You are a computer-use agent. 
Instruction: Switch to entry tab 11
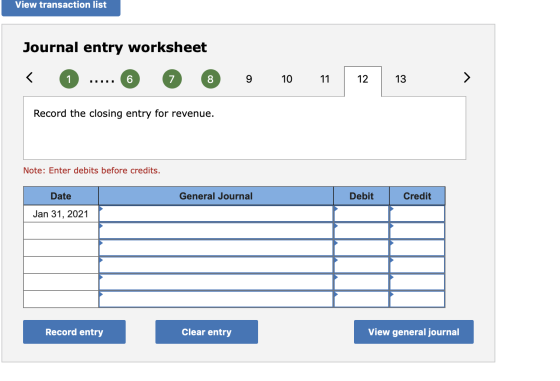pos(325,79)
